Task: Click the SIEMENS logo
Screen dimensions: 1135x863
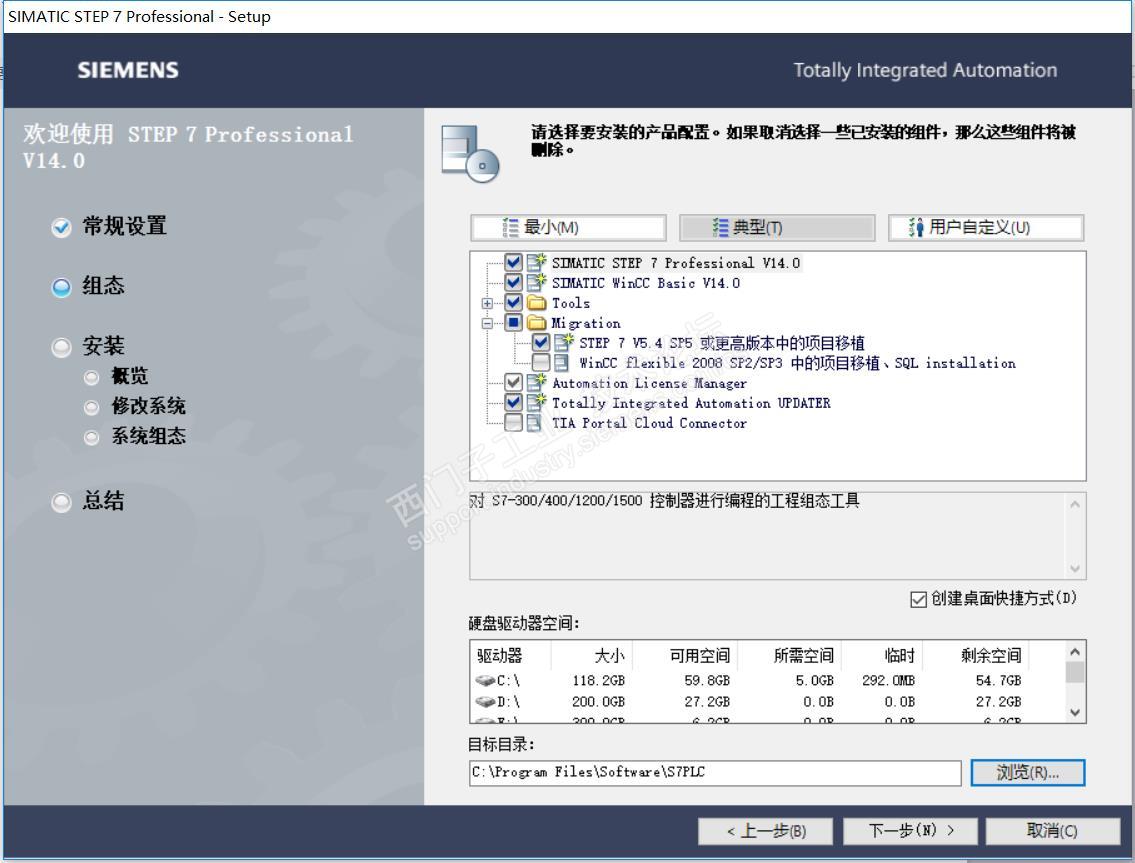Action: 128,70
